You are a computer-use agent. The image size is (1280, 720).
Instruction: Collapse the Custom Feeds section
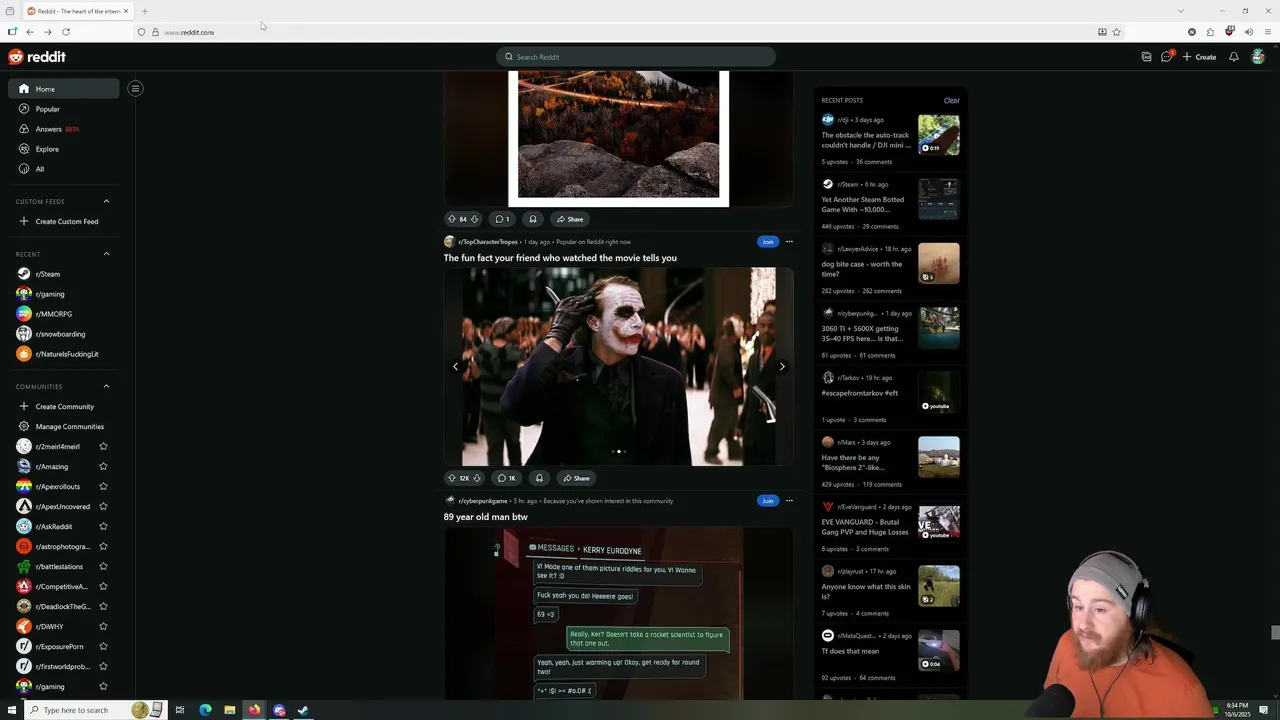(x=106, y=201)
